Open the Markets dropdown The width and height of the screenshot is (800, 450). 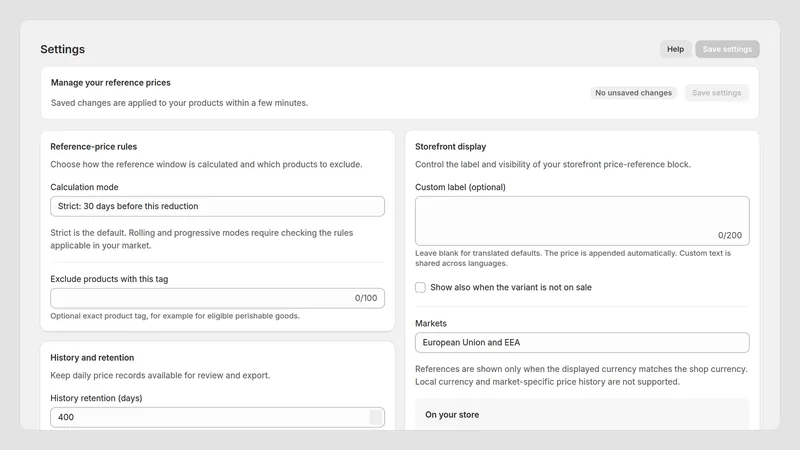(x=582, y=342)
